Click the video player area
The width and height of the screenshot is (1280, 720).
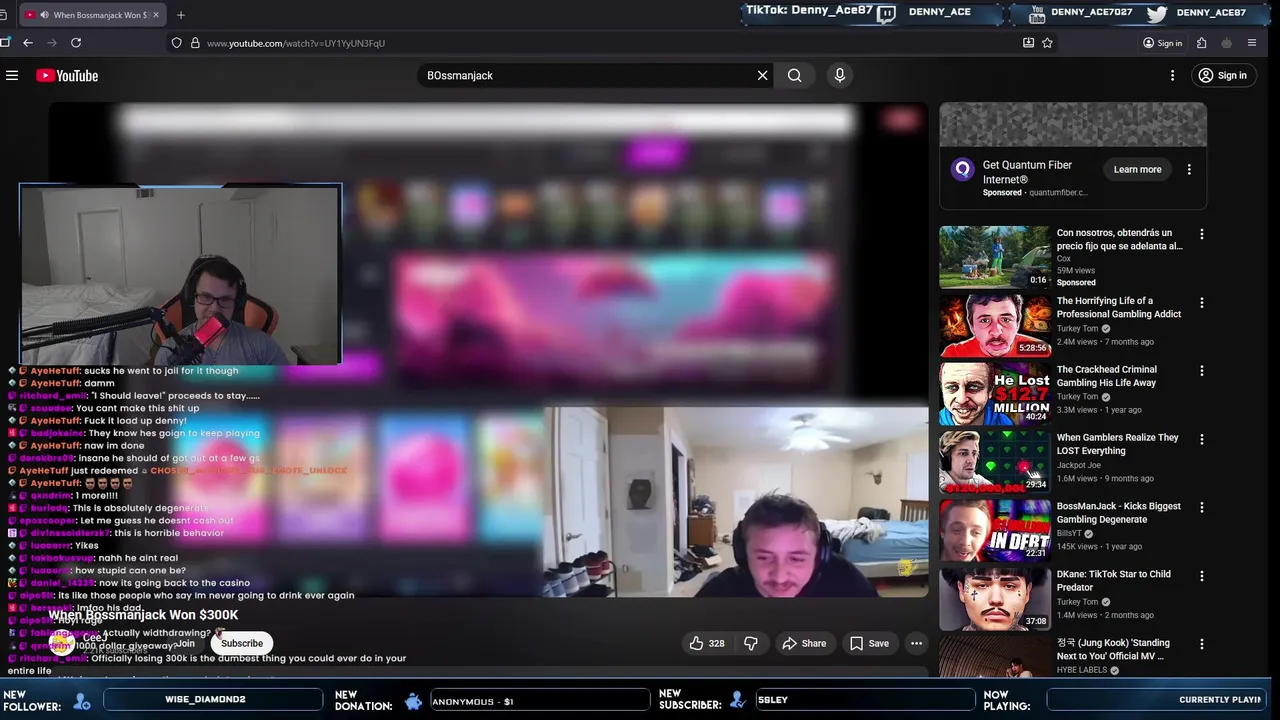coord(488,350)
